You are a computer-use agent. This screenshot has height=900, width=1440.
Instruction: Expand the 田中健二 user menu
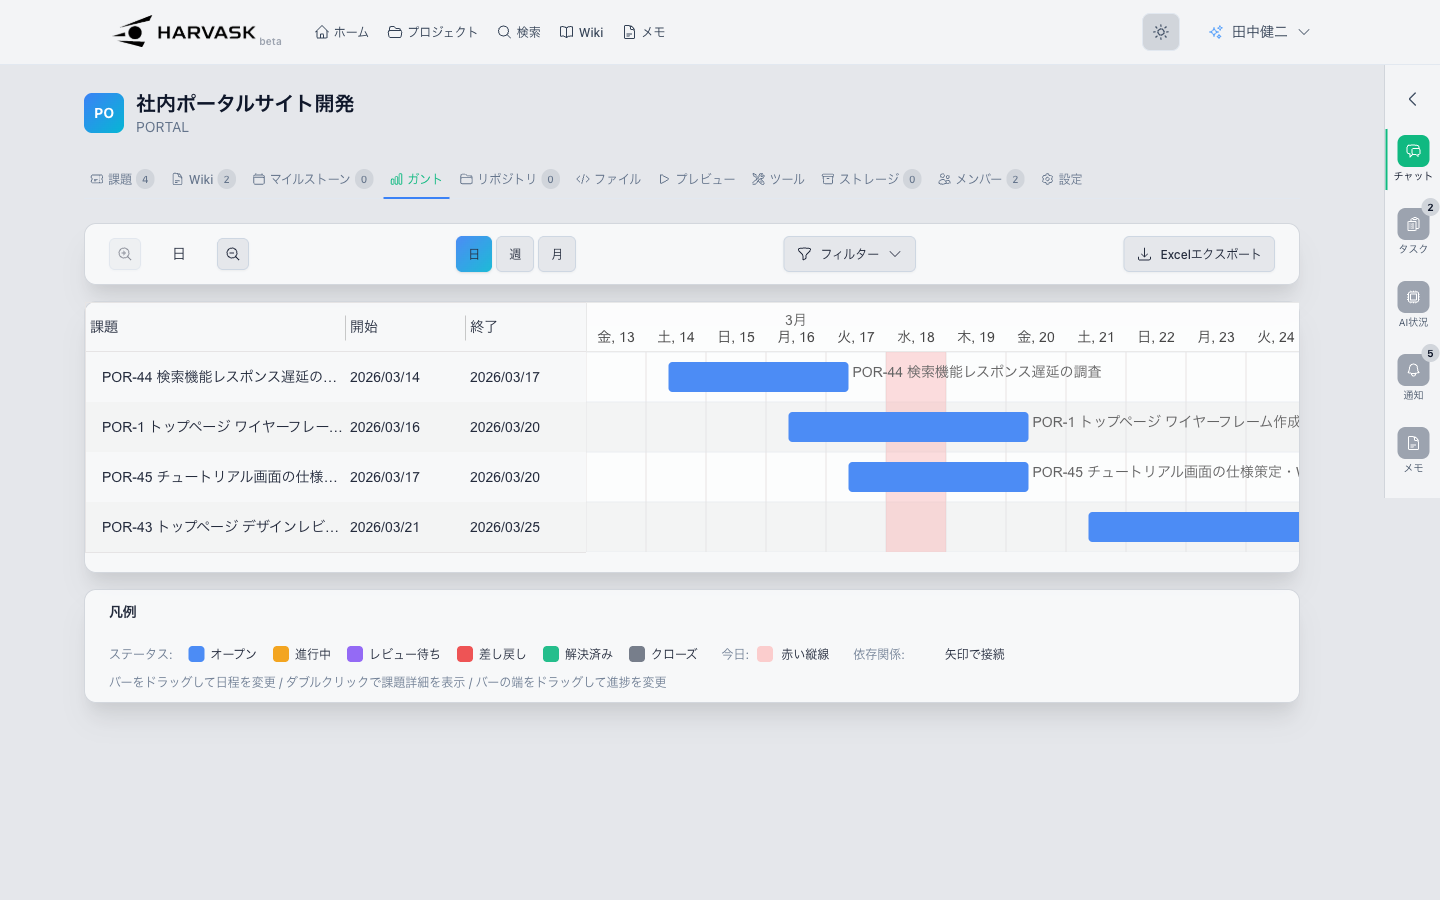tap(1259, 32)
